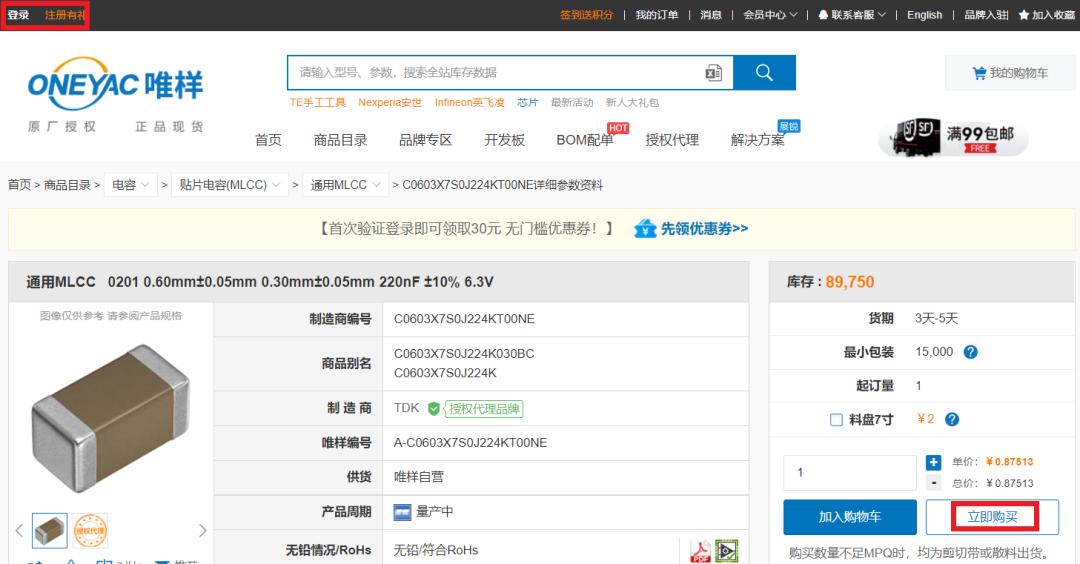The height and width of the screenshot is (564, 1080).
Task: Click the 首页 breadcrumb link
Action: [19, 185]
